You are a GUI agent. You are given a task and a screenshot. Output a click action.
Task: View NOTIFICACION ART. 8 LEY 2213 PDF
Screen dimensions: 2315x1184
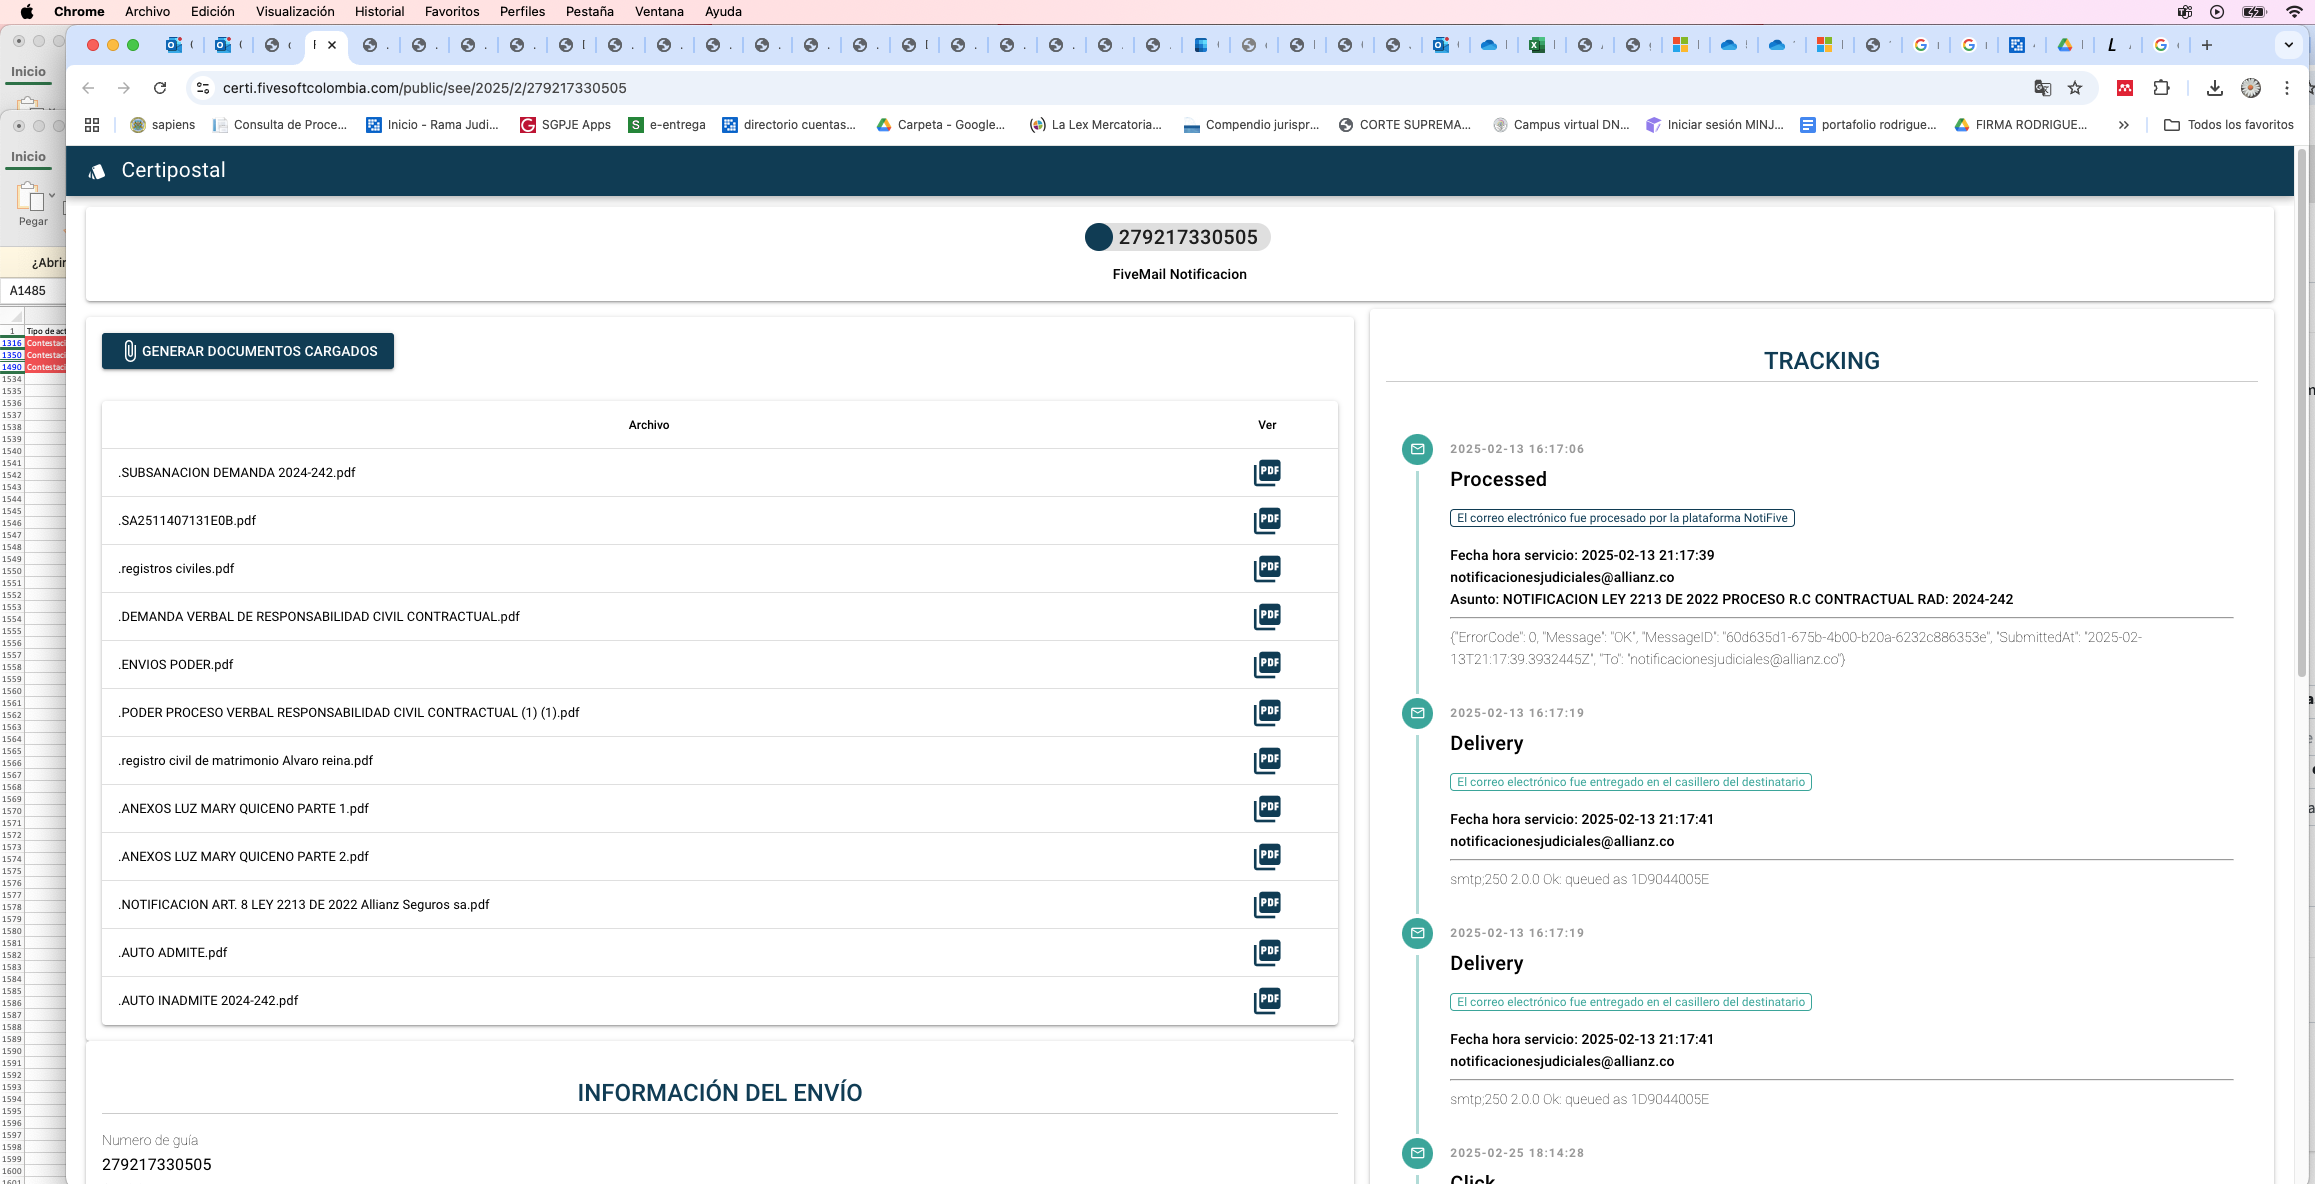1267,904
